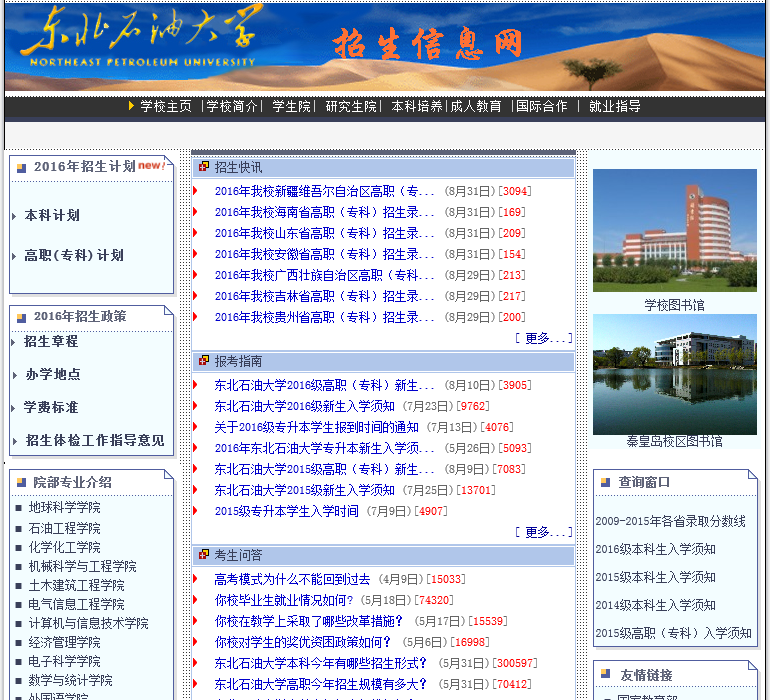Open 东北石油大学2016级新生入学须知
The width and height of the screenshot is (770, 700).
[x=304, y=406]
